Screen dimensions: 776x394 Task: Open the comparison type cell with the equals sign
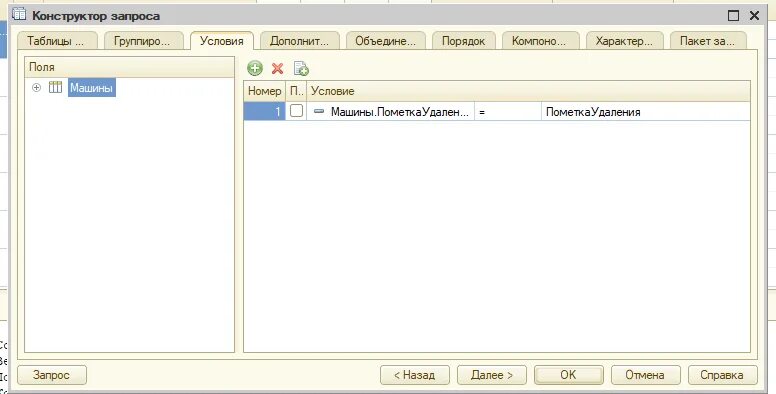coord(508,112)
